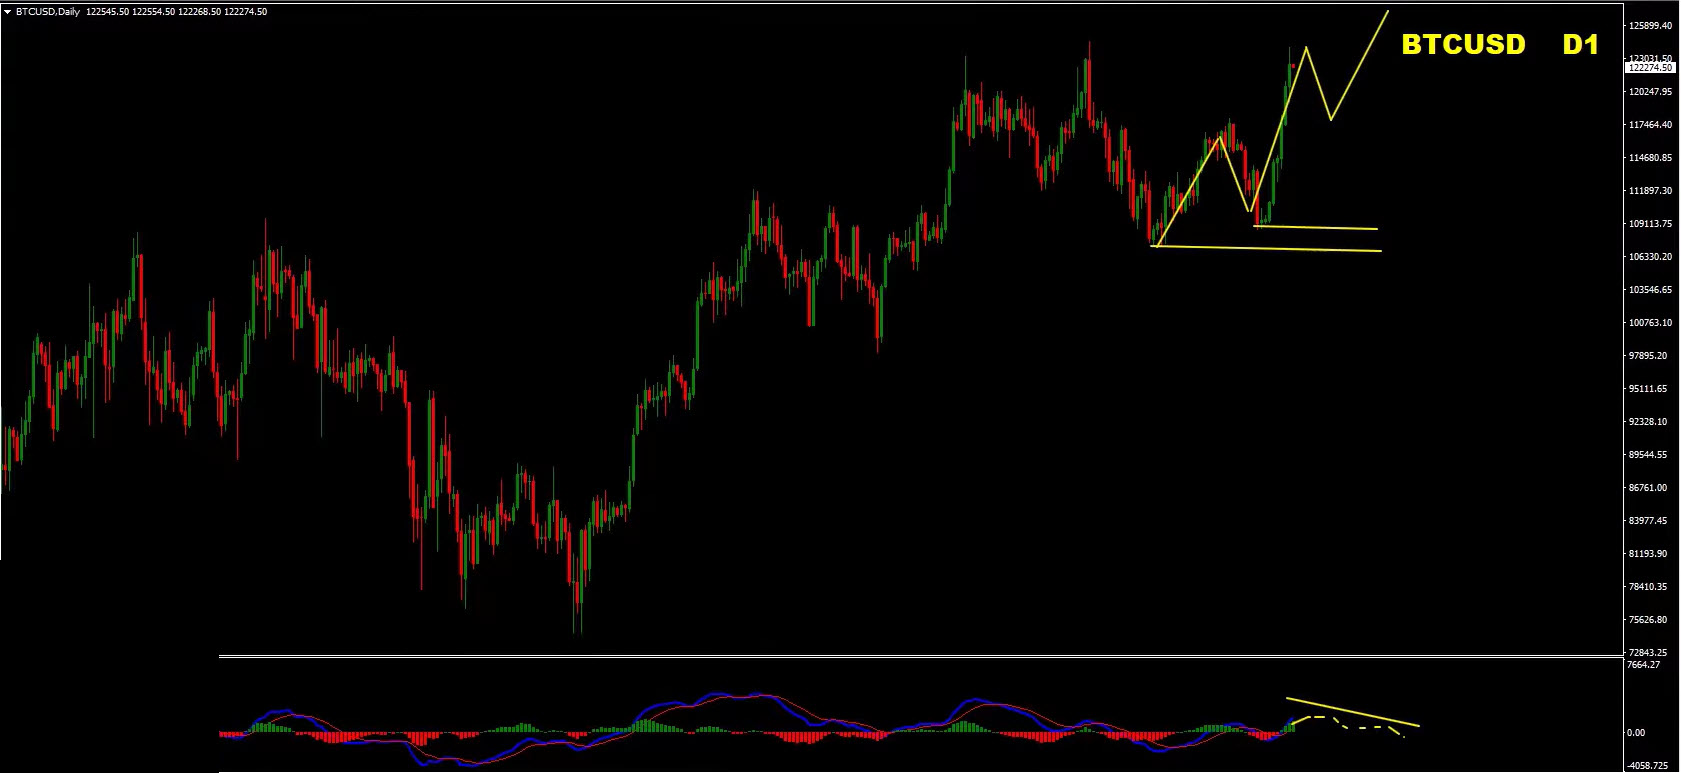Click the BTCUSD,Daily chart title
Viewport: 1681px width, 773px height.
coord(48,12)
